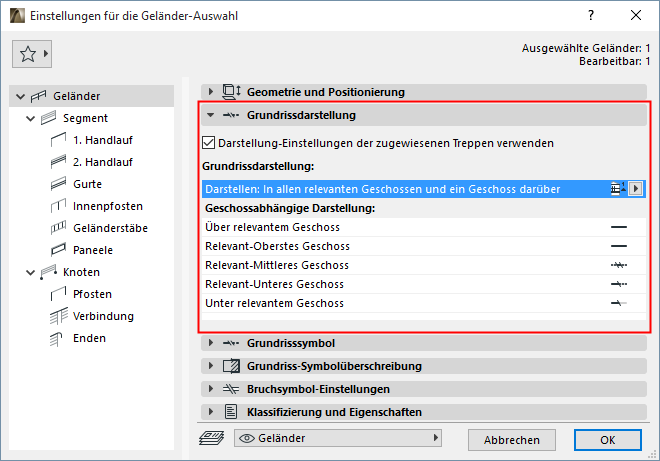Viewport: 660px width, 461px height.
Task: Select 1. Handlauf in the tree
Action: (103, 140)
